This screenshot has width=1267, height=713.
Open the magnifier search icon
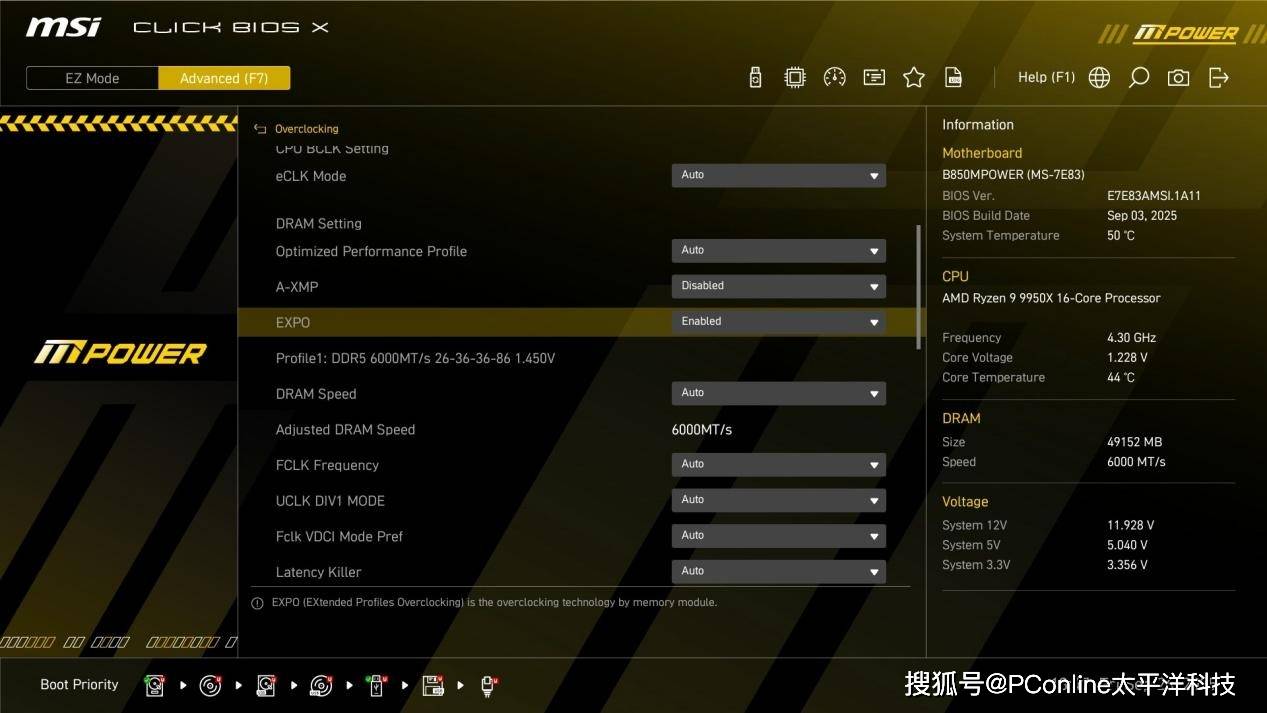pos(1139,77)
